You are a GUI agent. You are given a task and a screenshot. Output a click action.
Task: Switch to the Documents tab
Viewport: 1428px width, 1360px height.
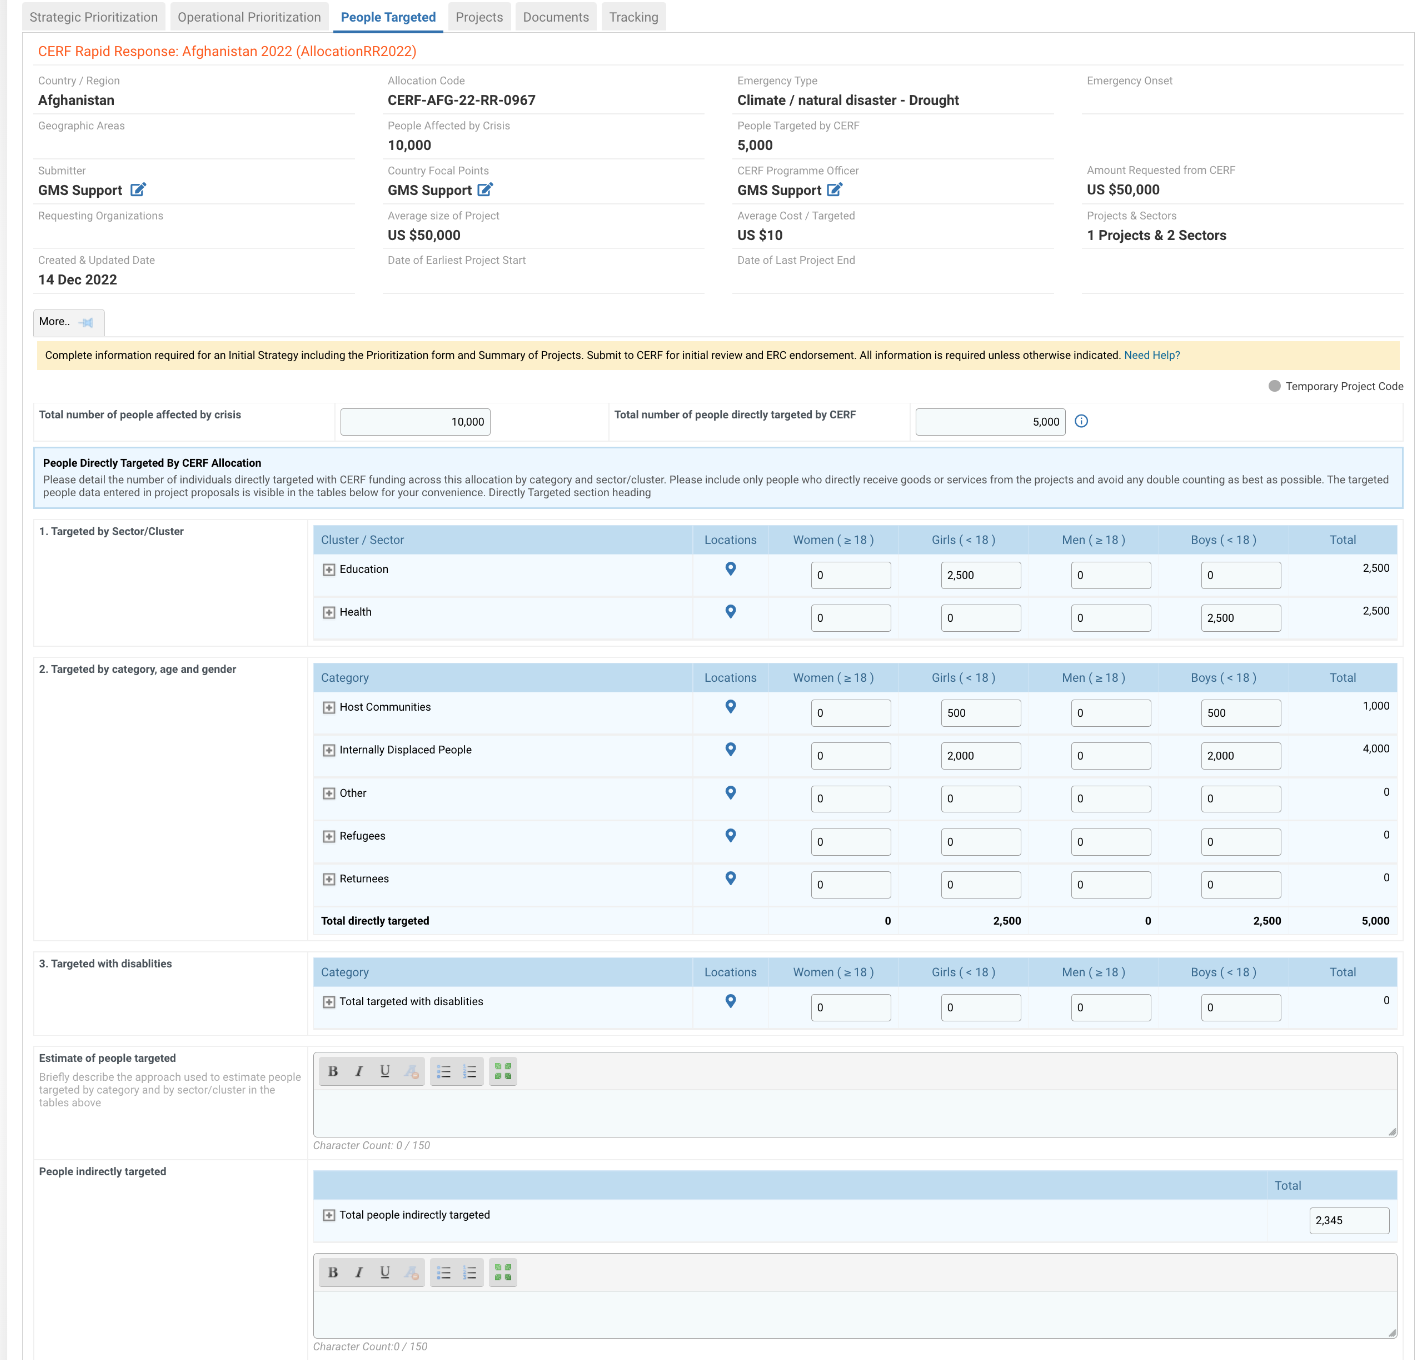tap(556, 17)
